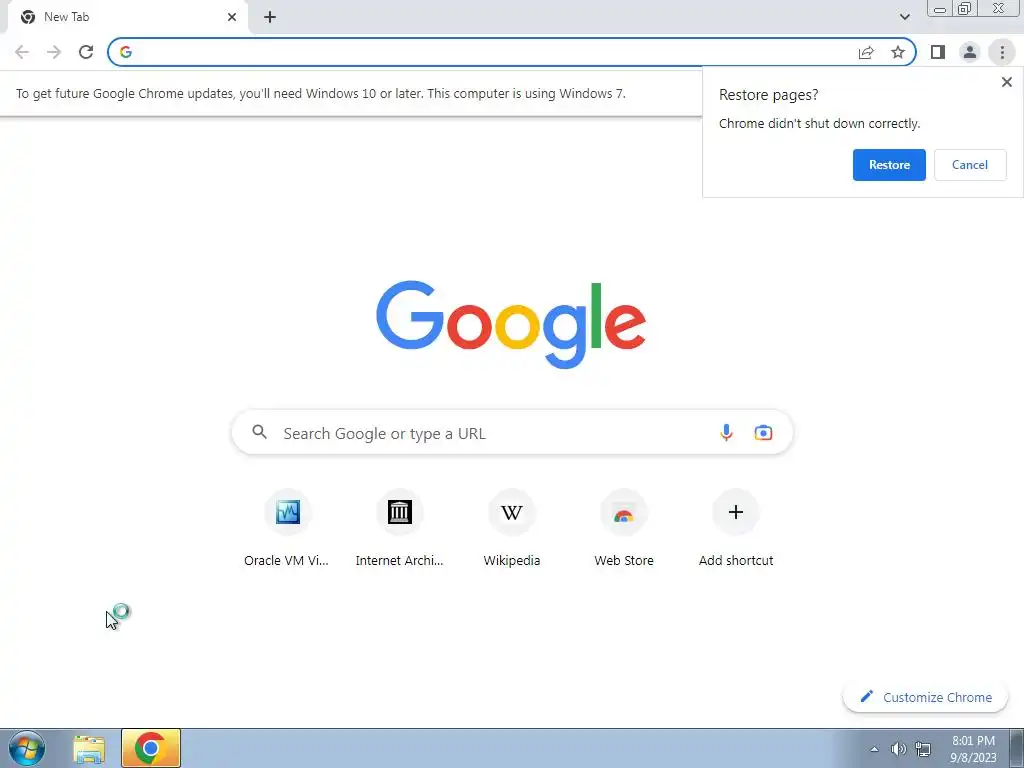The image size is (1024, 768).
Task: Open a new tab with the plus button
Action: [x=270, y=17]
